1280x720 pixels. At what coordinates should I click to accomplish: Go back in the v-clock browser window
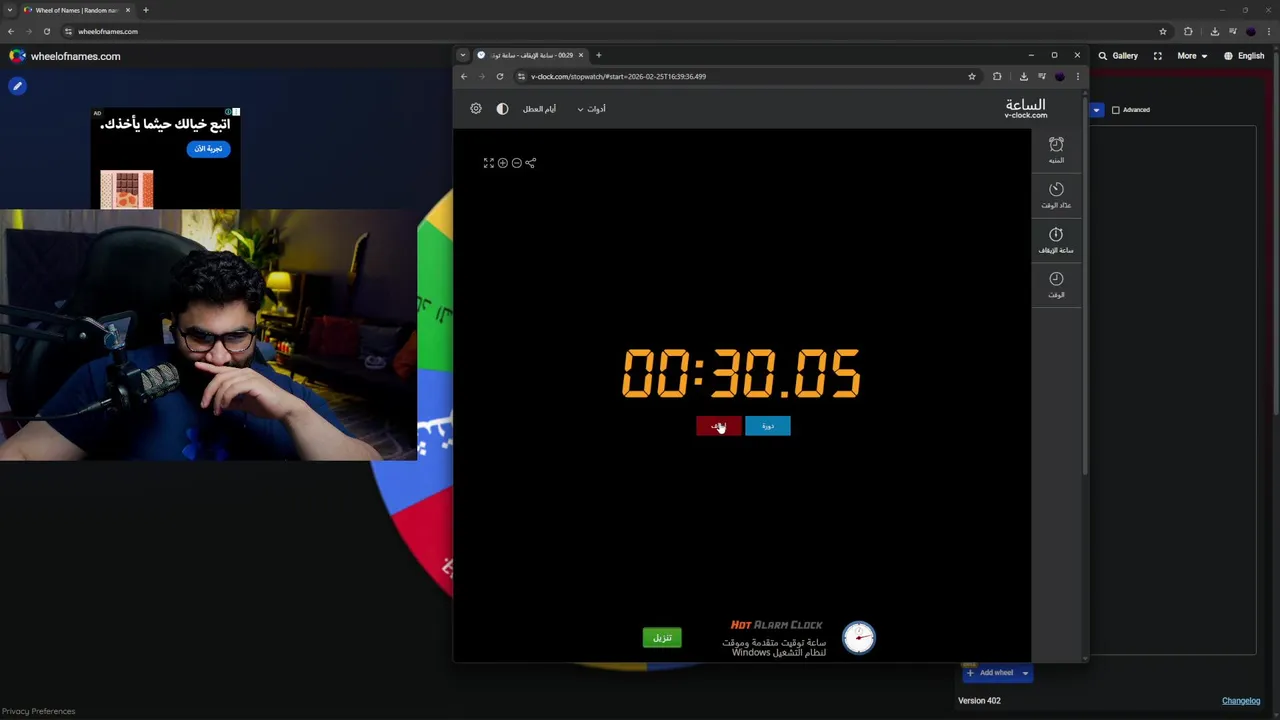point(464,76)
